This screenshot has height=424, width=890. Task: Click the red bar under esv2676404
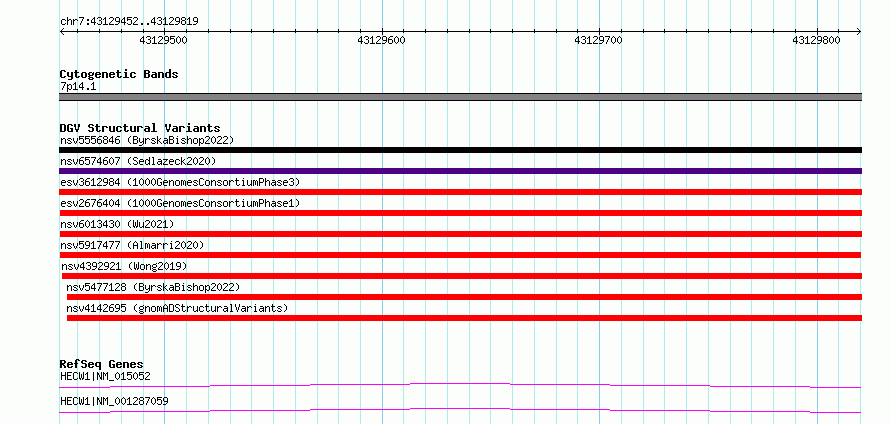460,213
